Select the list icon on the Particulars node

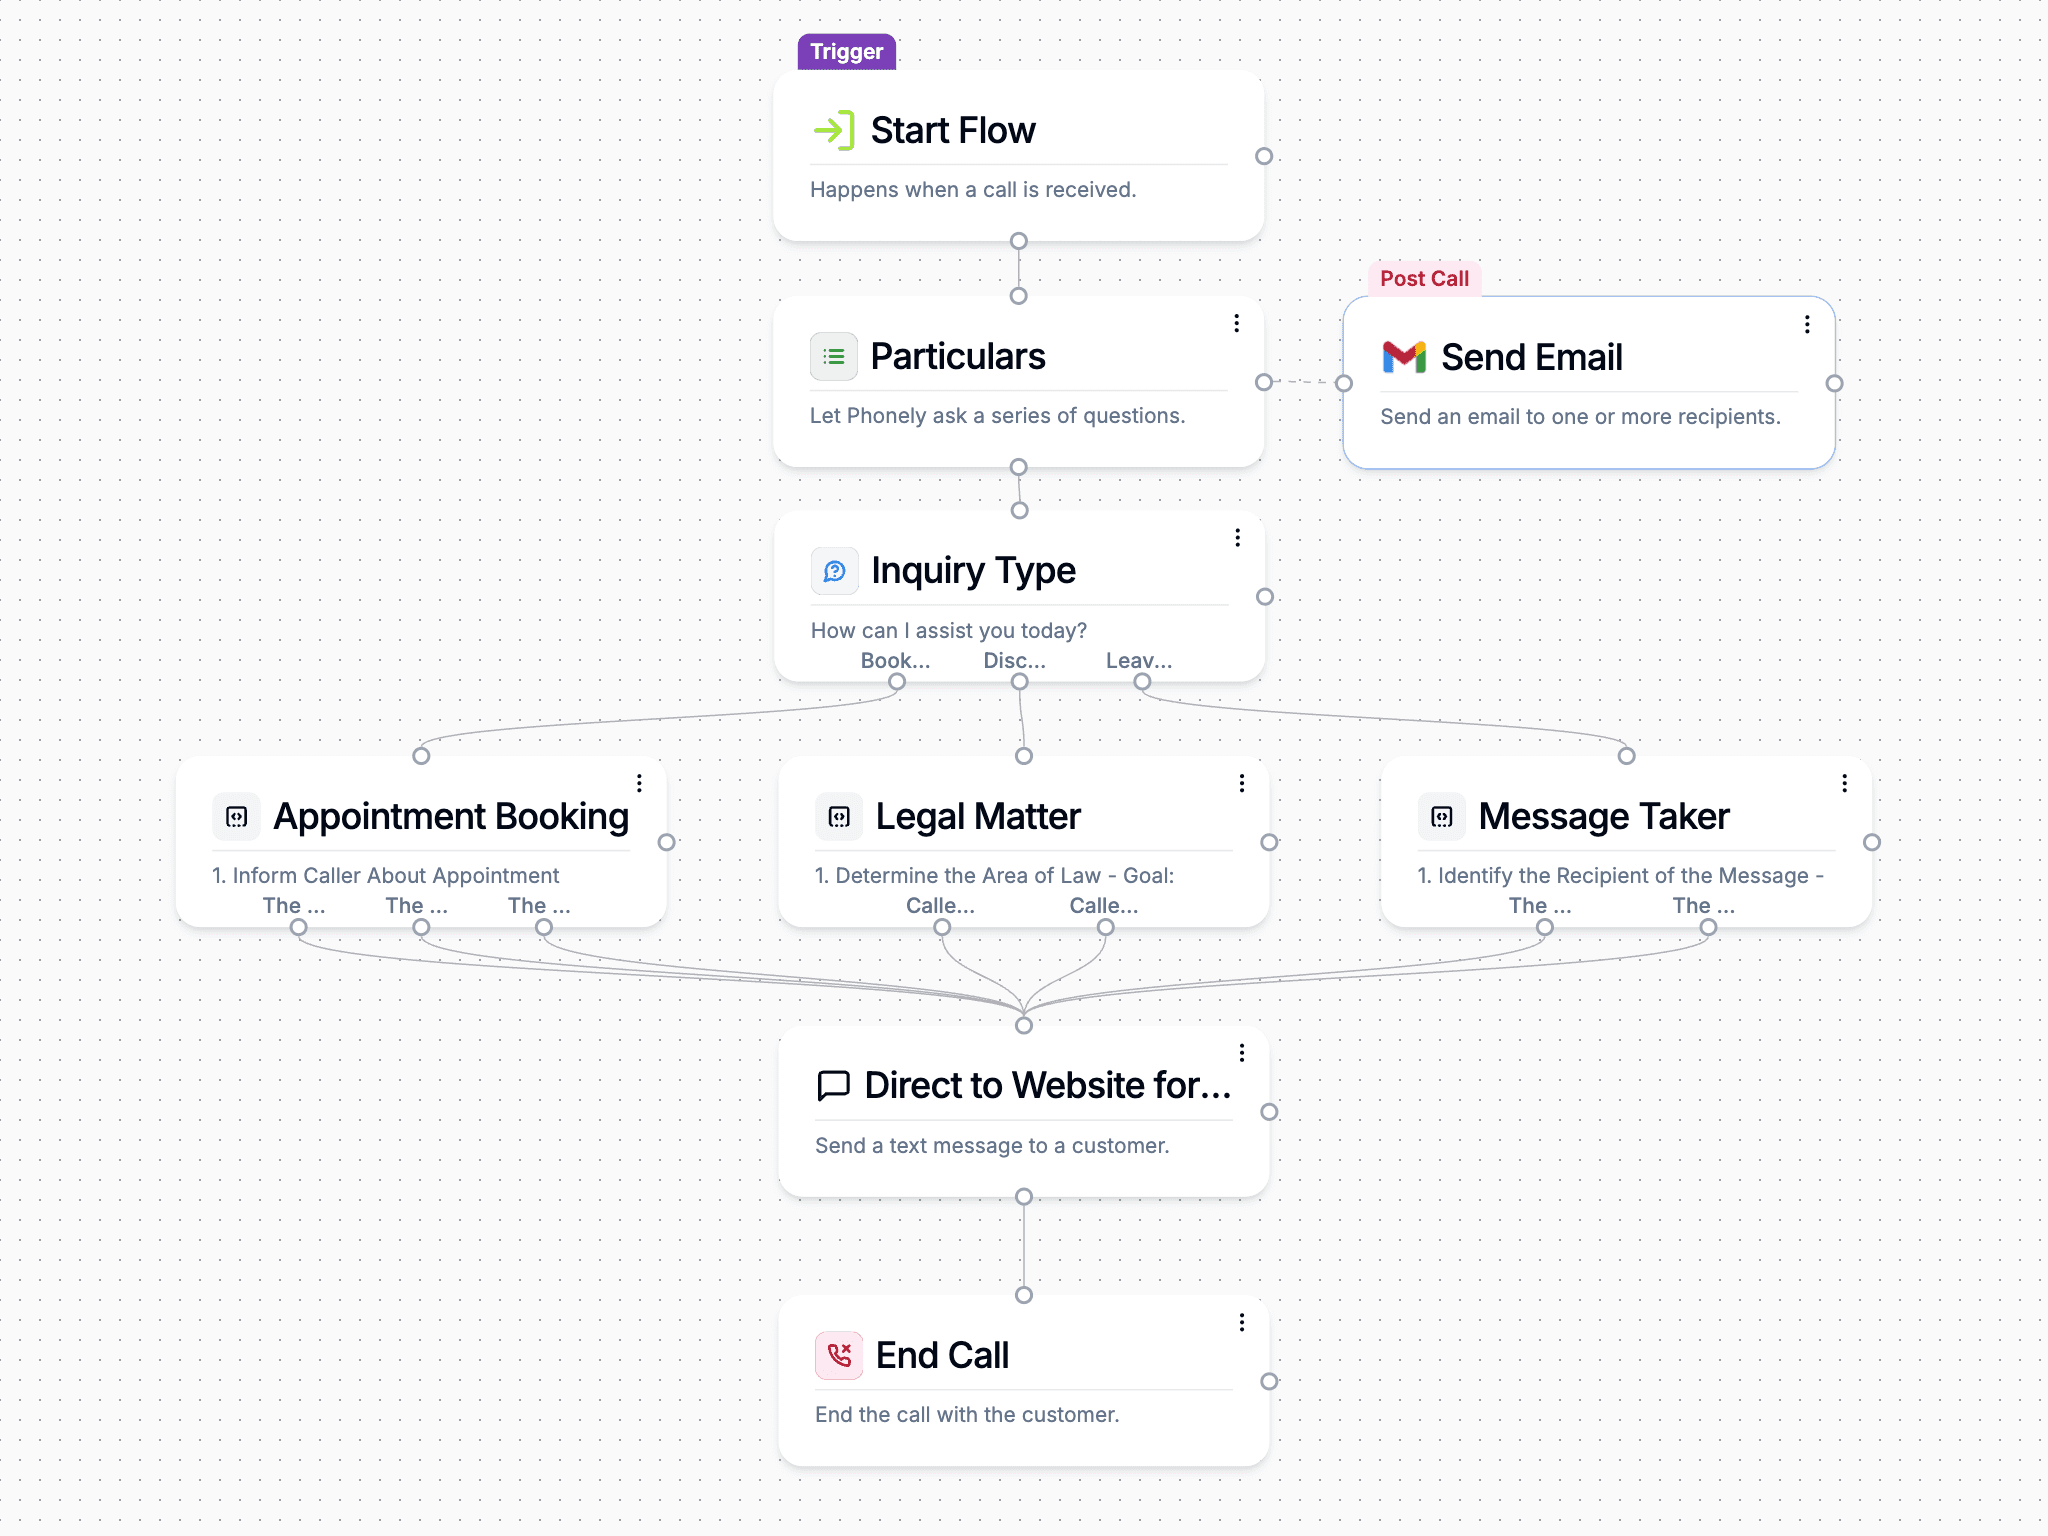point(835,356)
